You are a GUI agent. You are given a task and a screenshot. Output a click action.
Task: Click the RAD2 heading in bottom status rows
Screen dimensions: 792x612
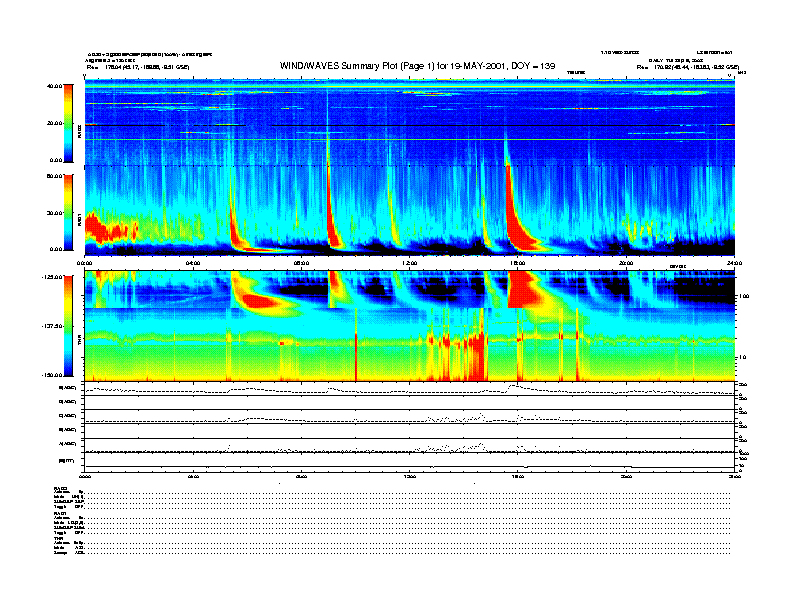point(61,488)
